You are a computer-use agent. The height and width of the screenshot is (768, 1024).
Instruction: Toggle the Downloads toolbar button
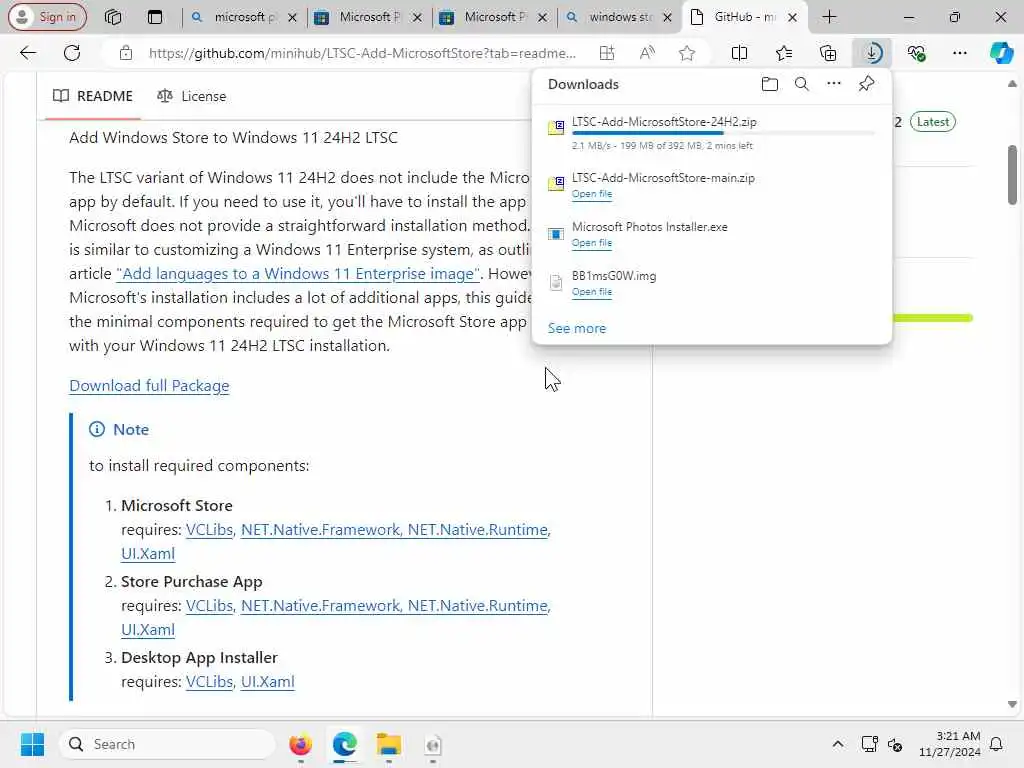pyautogui.click(x=872, y=53)
